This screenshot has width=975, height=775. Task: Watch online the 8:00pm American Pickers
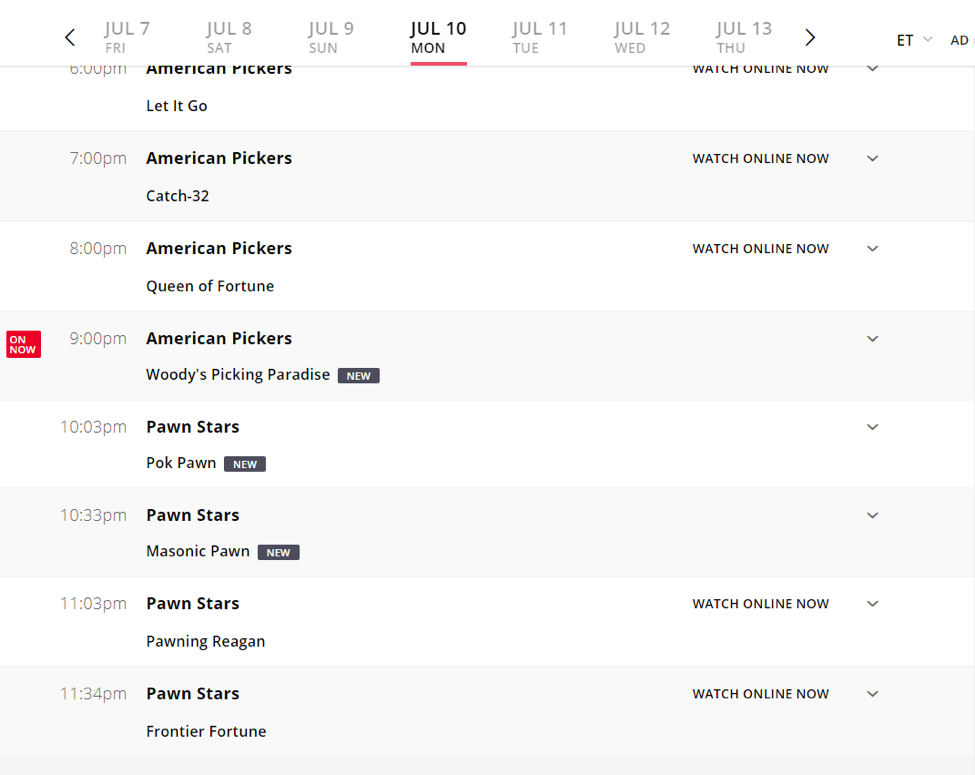pyautogui.click(x=760, y=249)
